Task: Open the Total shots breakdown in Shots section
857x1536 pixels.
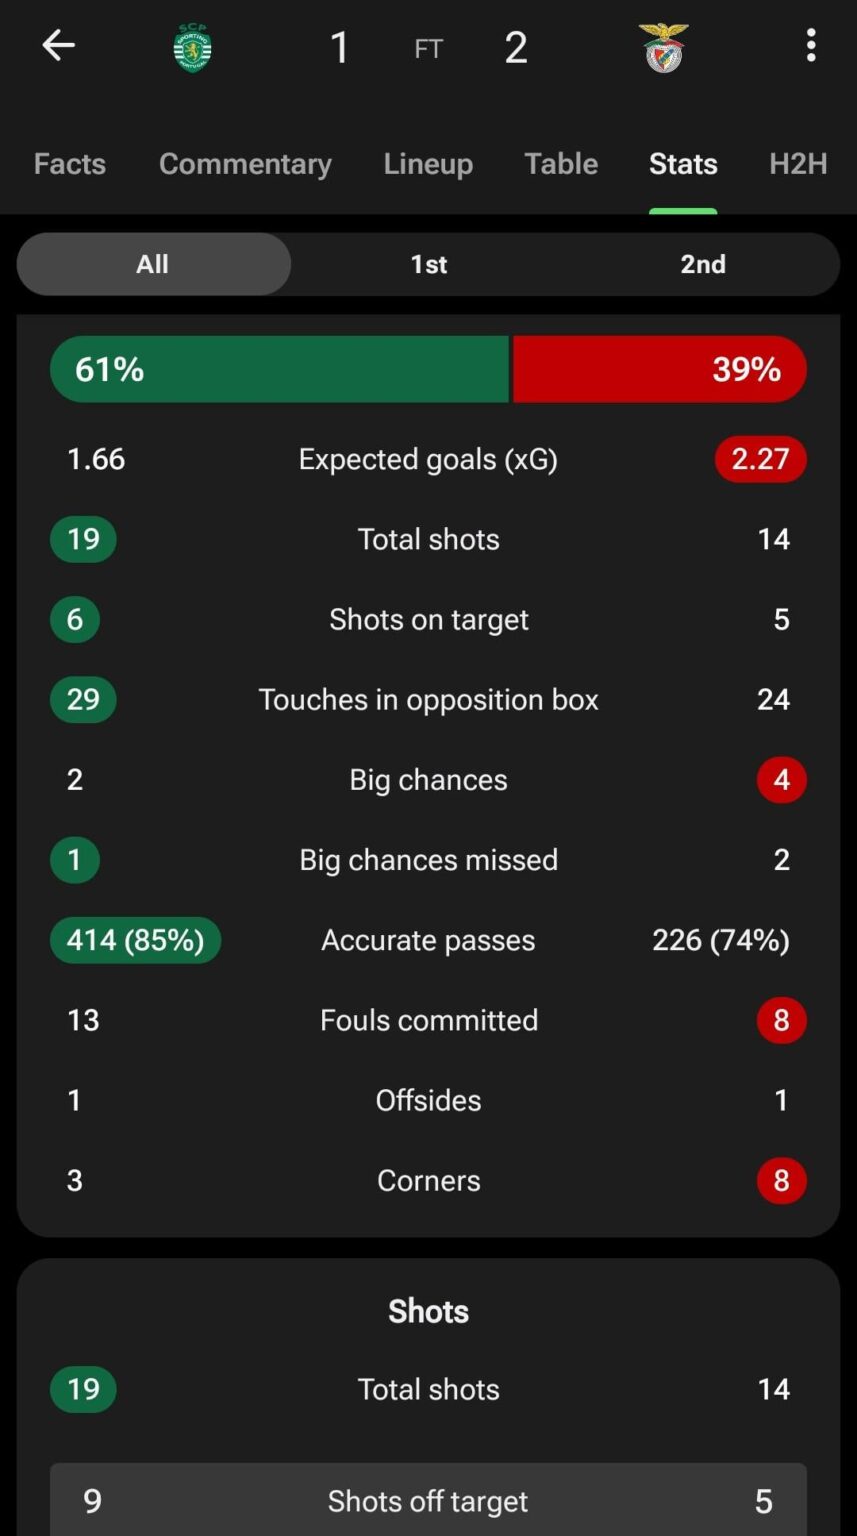Action: 428,1389
